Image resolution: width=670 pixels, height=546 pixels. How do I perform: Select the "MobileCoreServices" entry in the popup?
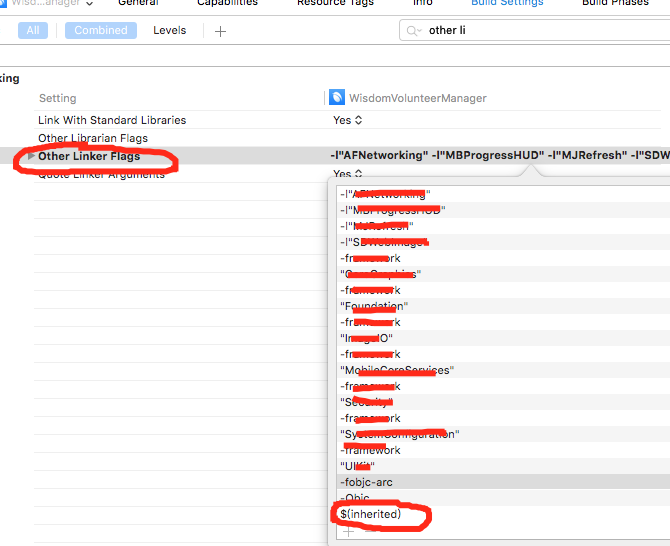tap(503, 370)
